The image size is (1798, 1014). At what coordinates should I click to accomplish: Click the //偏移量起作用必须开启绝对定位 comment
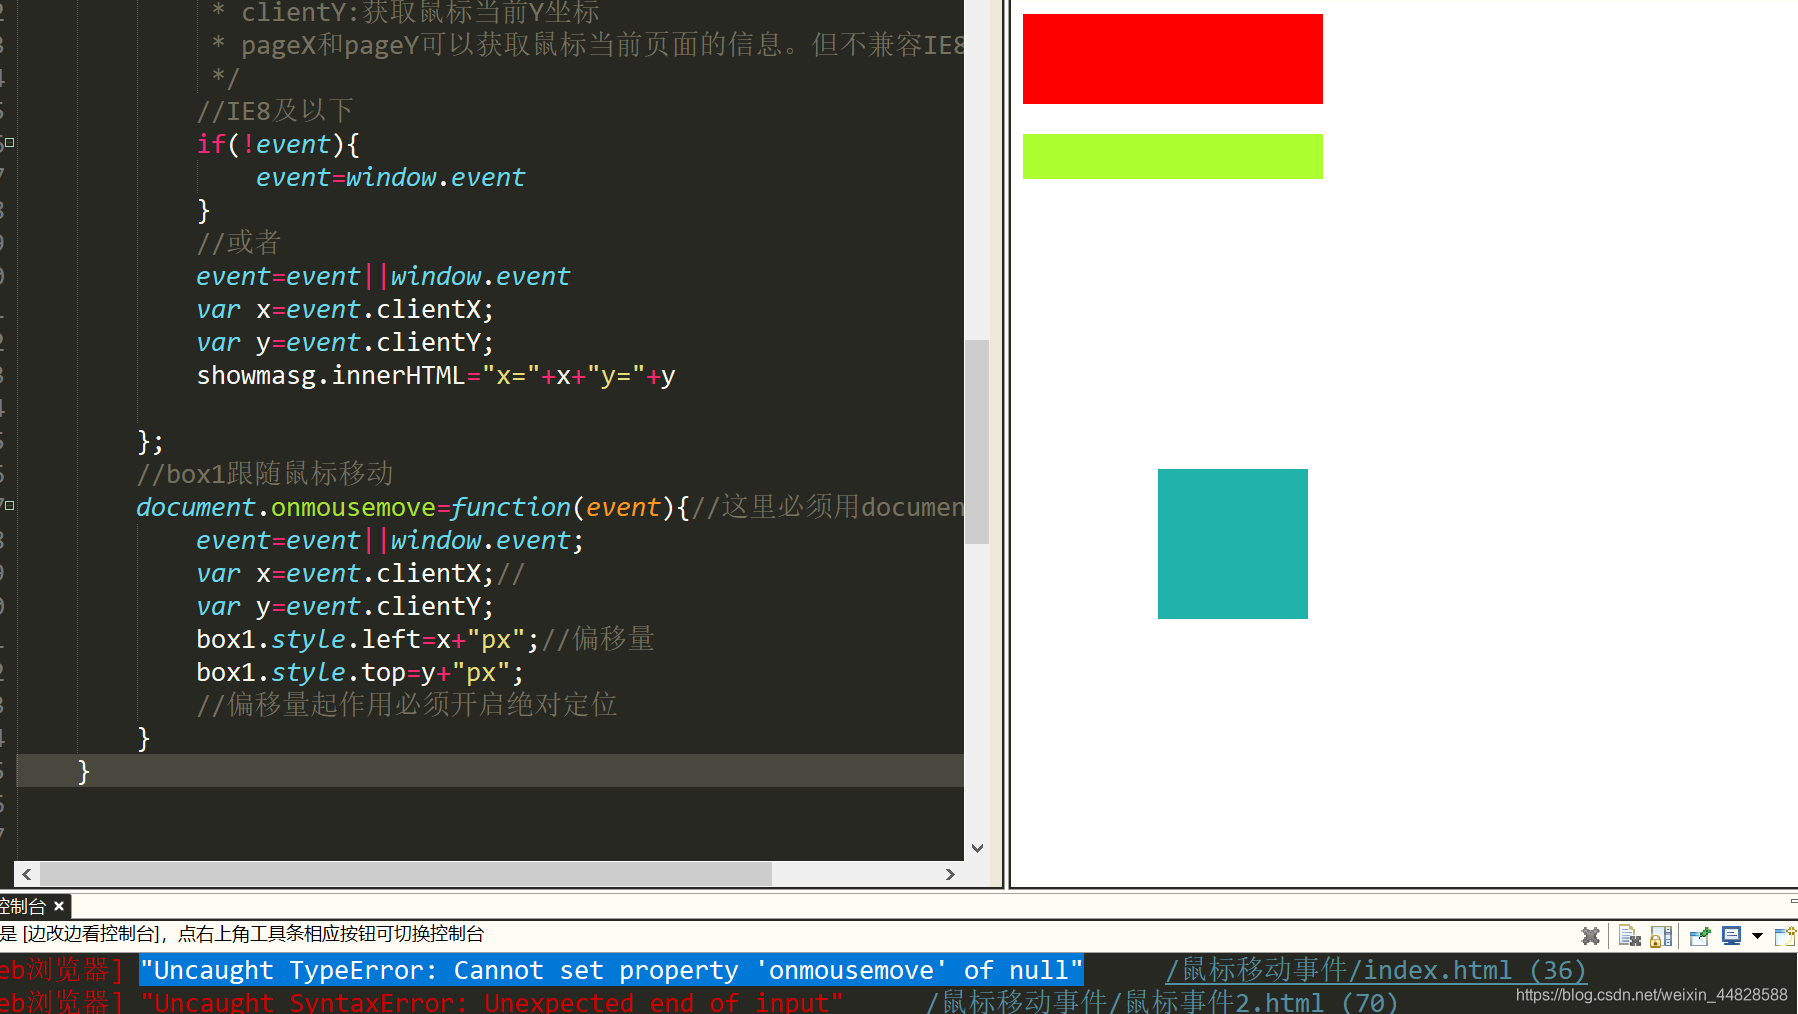click(x=407, y=705)
